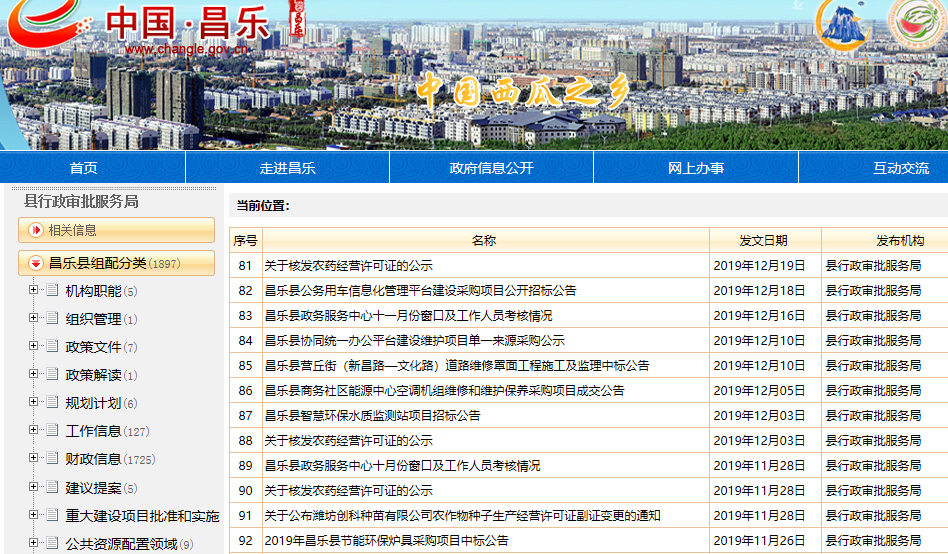Open 2019年昌乐县节能环保炉具采购项目中标公告
The height and width of the screenshot is (554, 948).
coord(386,541)
